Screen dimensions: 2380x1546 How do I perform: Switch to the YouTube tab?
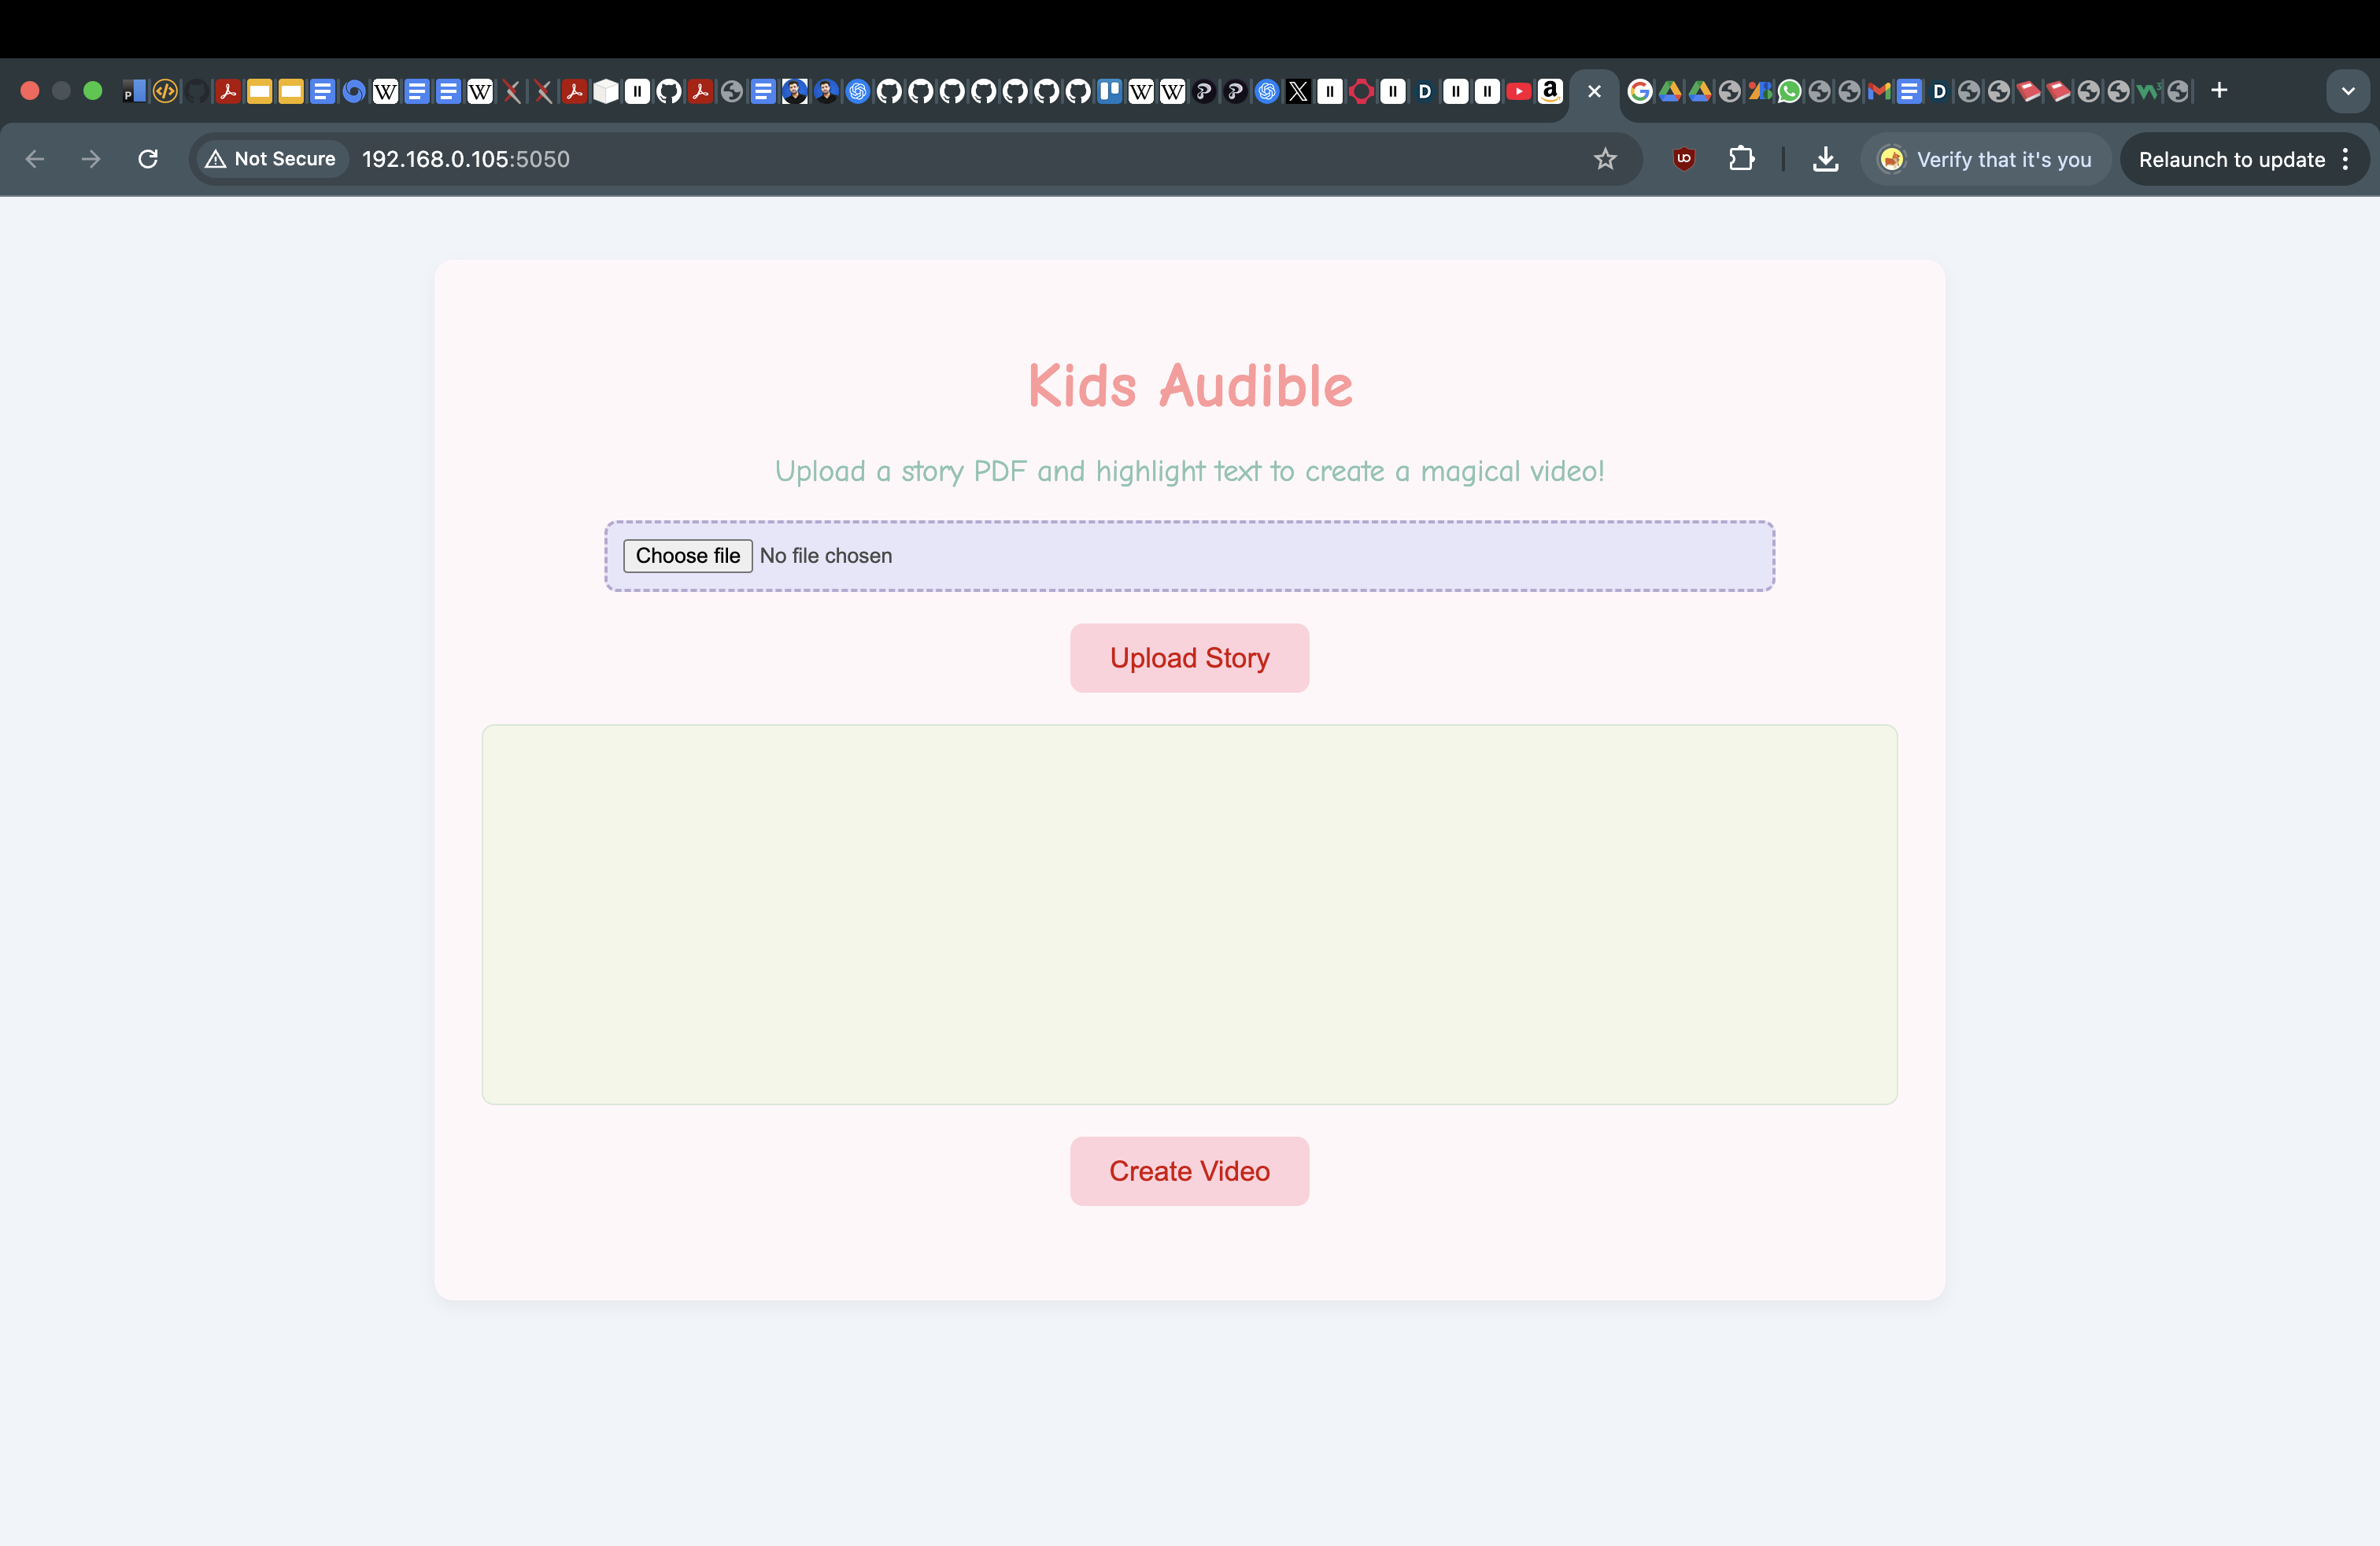pos(1518,92)
